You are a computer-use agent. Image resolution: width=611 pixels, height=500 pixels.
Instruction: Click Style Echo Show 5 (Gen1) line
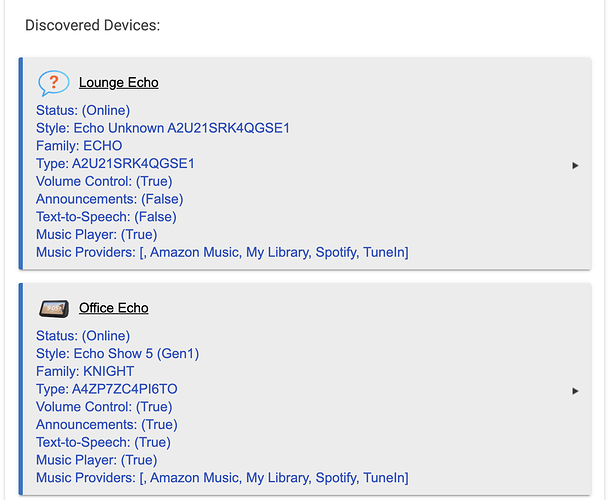click(x=117, y=354)
